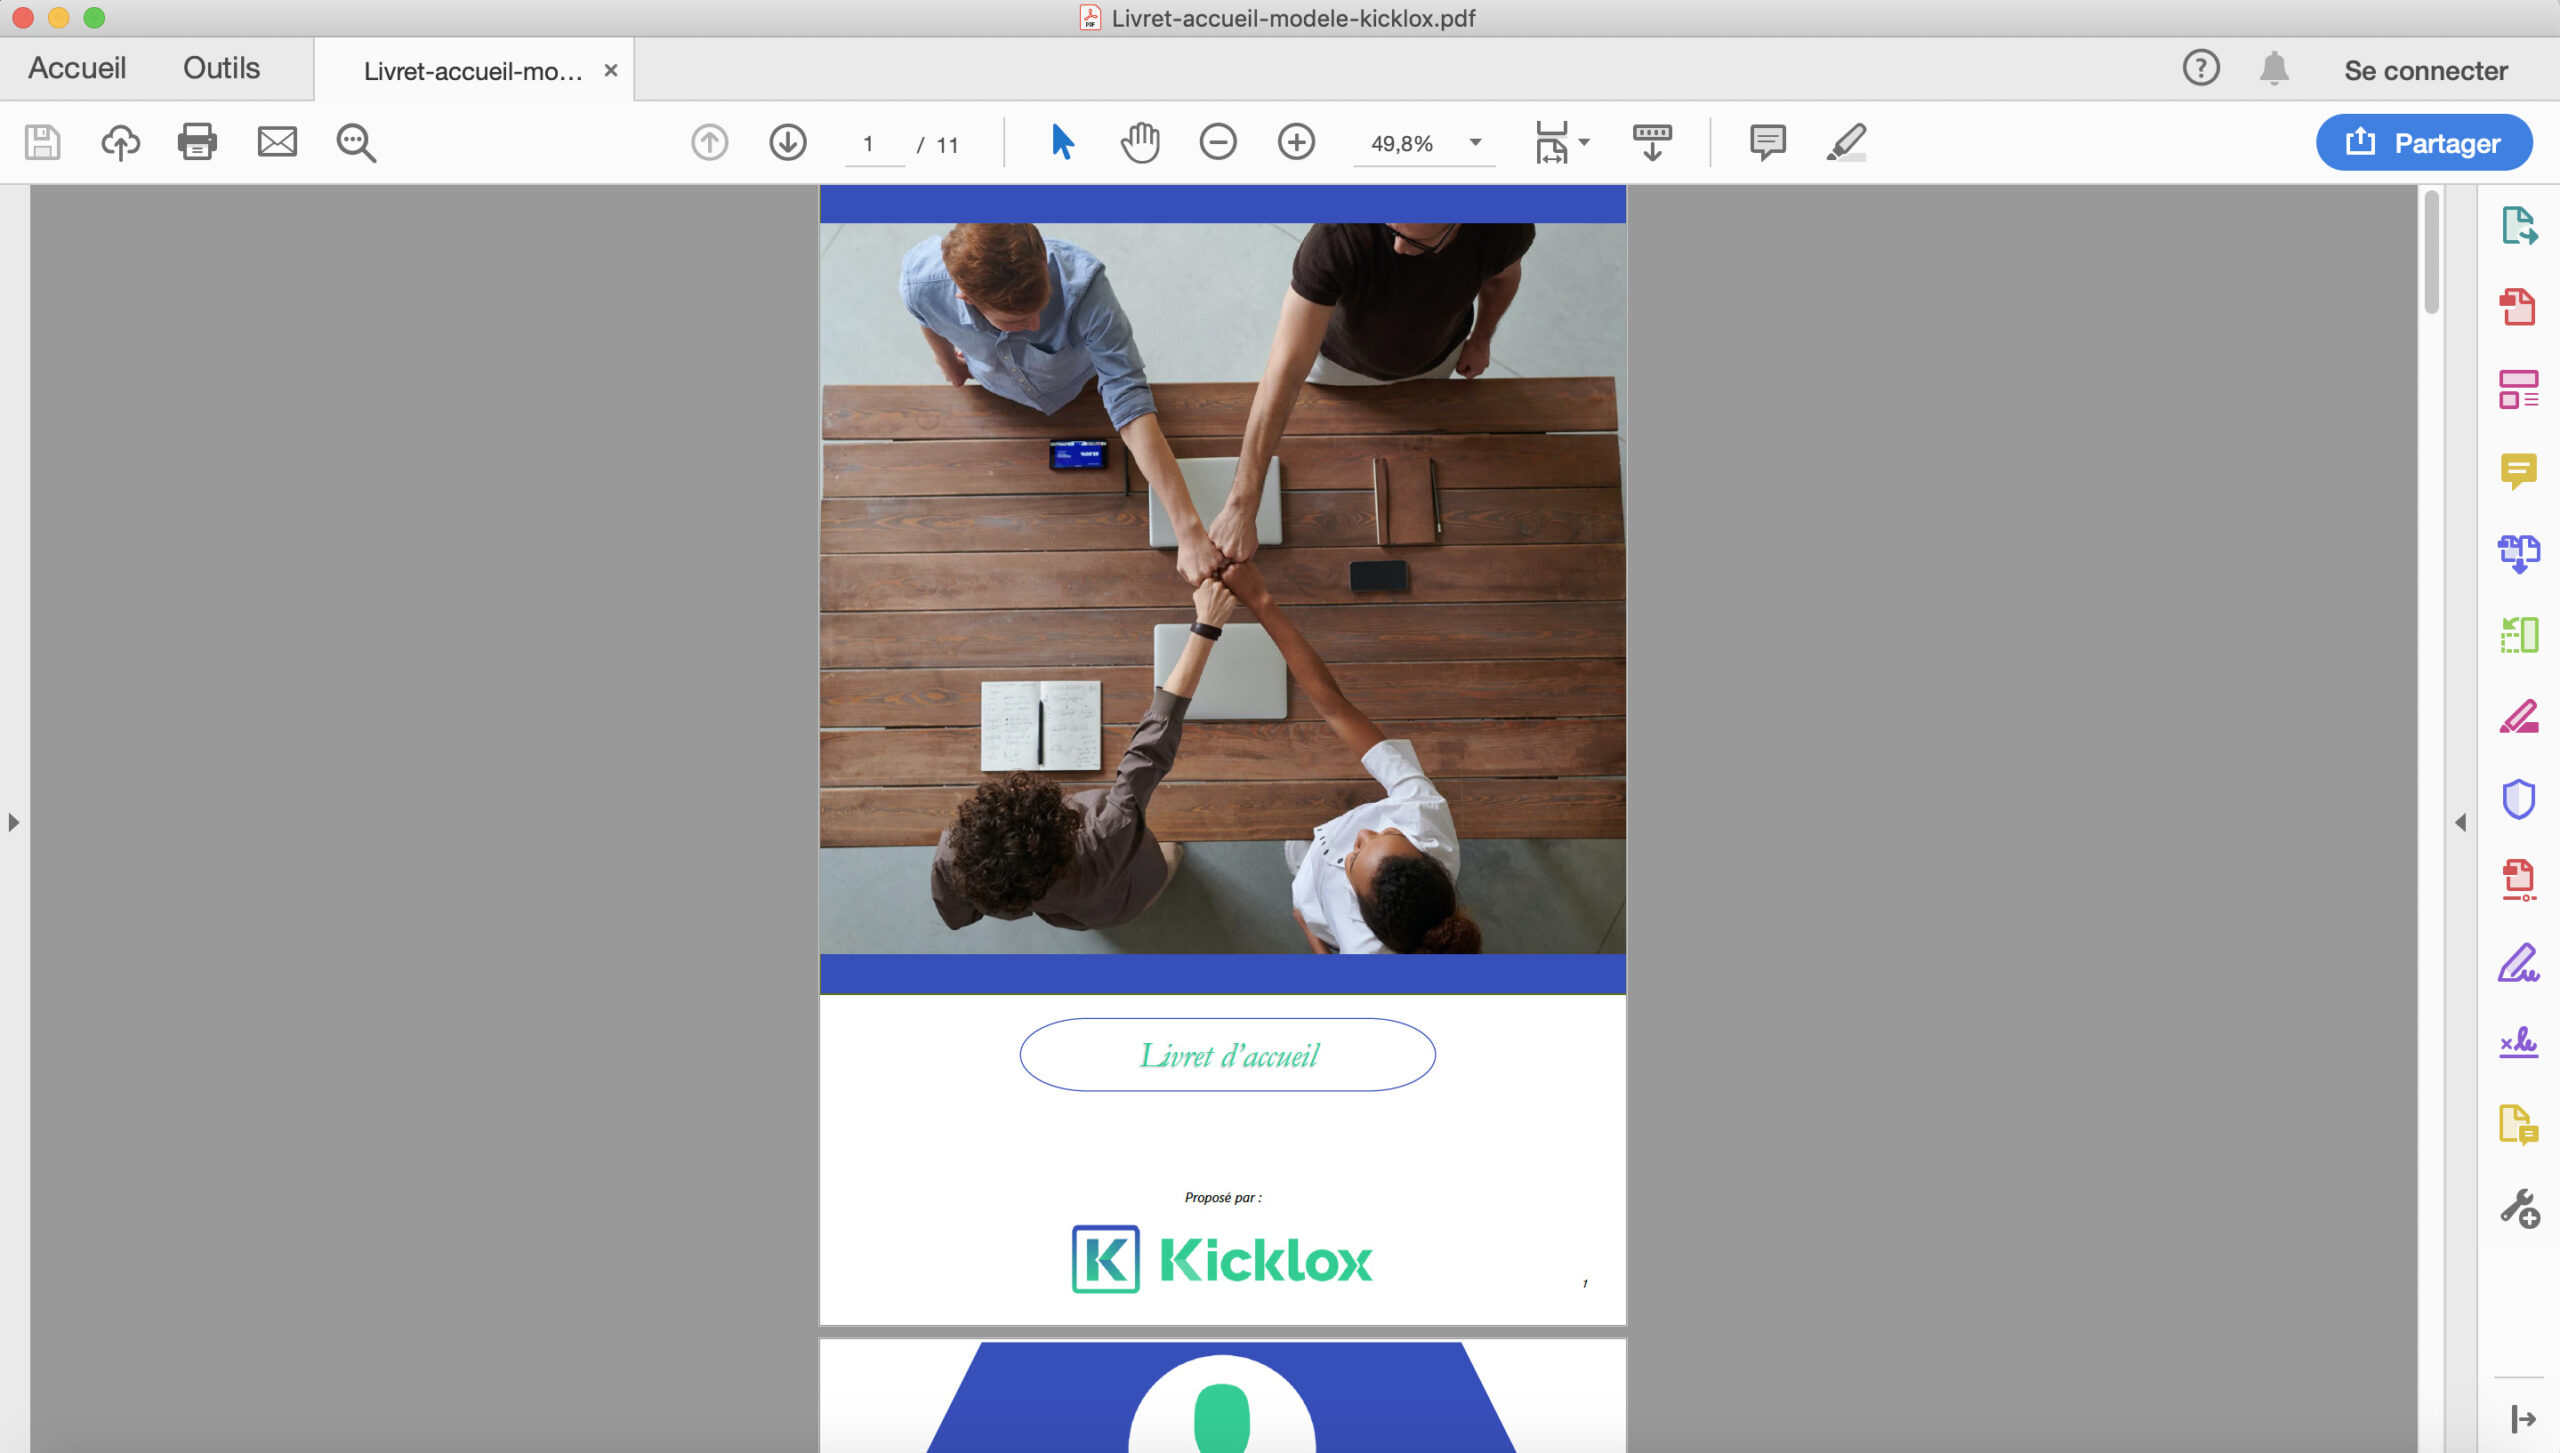The image size is (2560, 1453).
Task: Go to previous page arrow
Action: [710, 142]
